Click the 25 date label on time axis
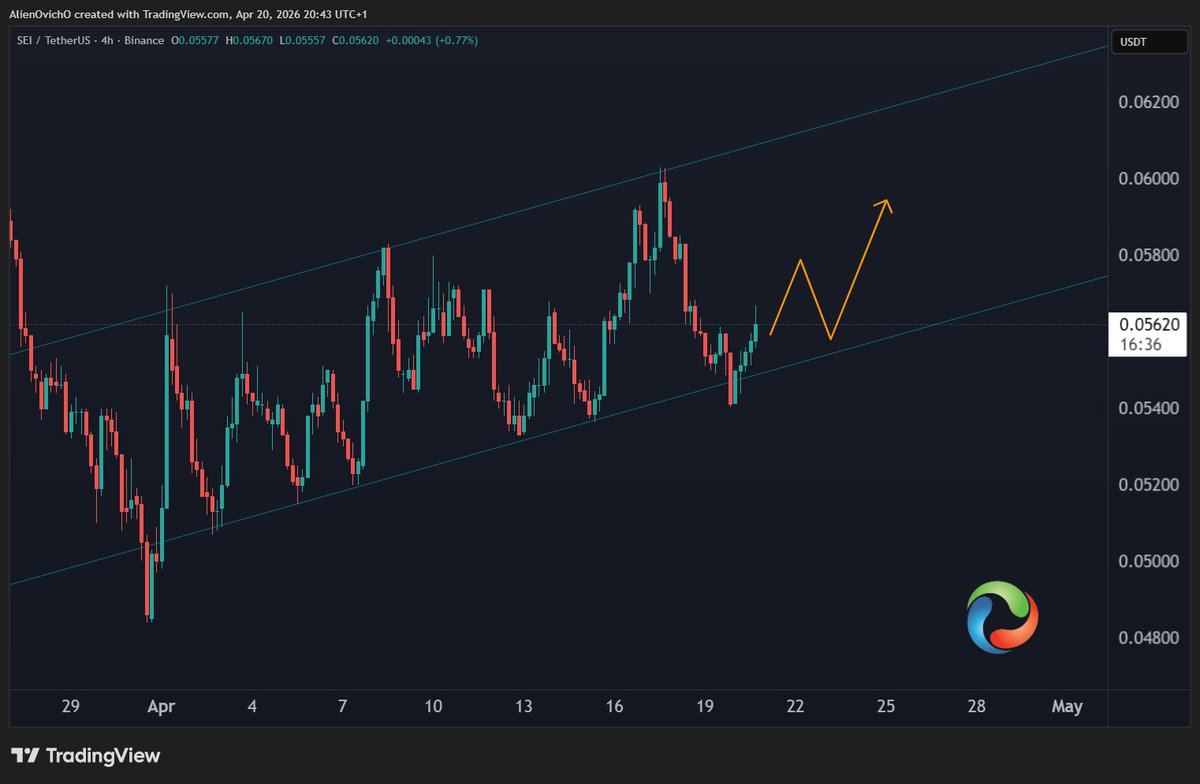Screen dimensions: 1200x784 click(886, 706)
